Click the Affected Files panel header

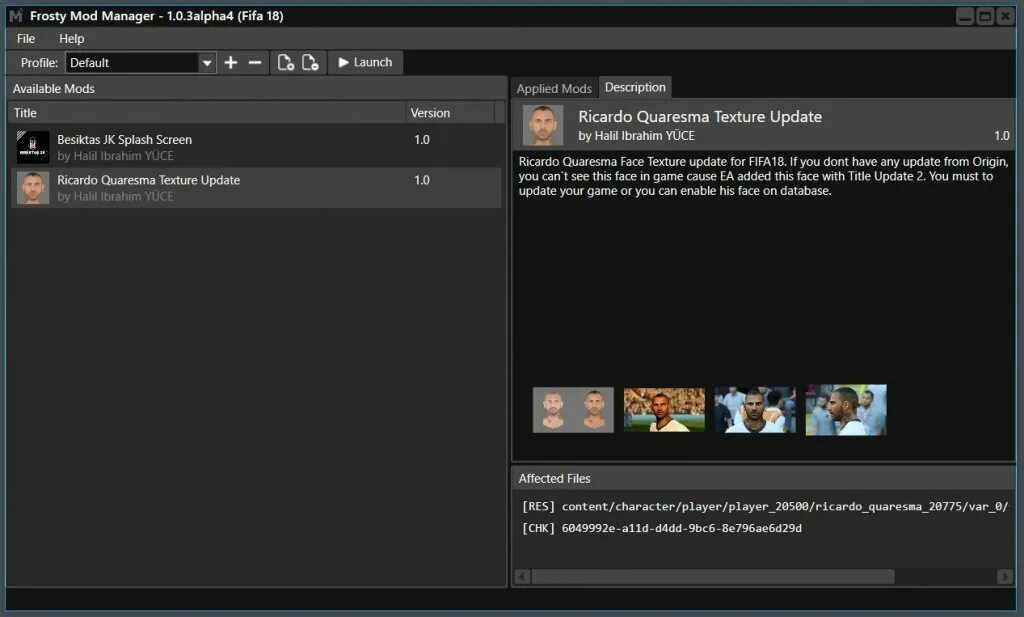(x=763, y=479)
